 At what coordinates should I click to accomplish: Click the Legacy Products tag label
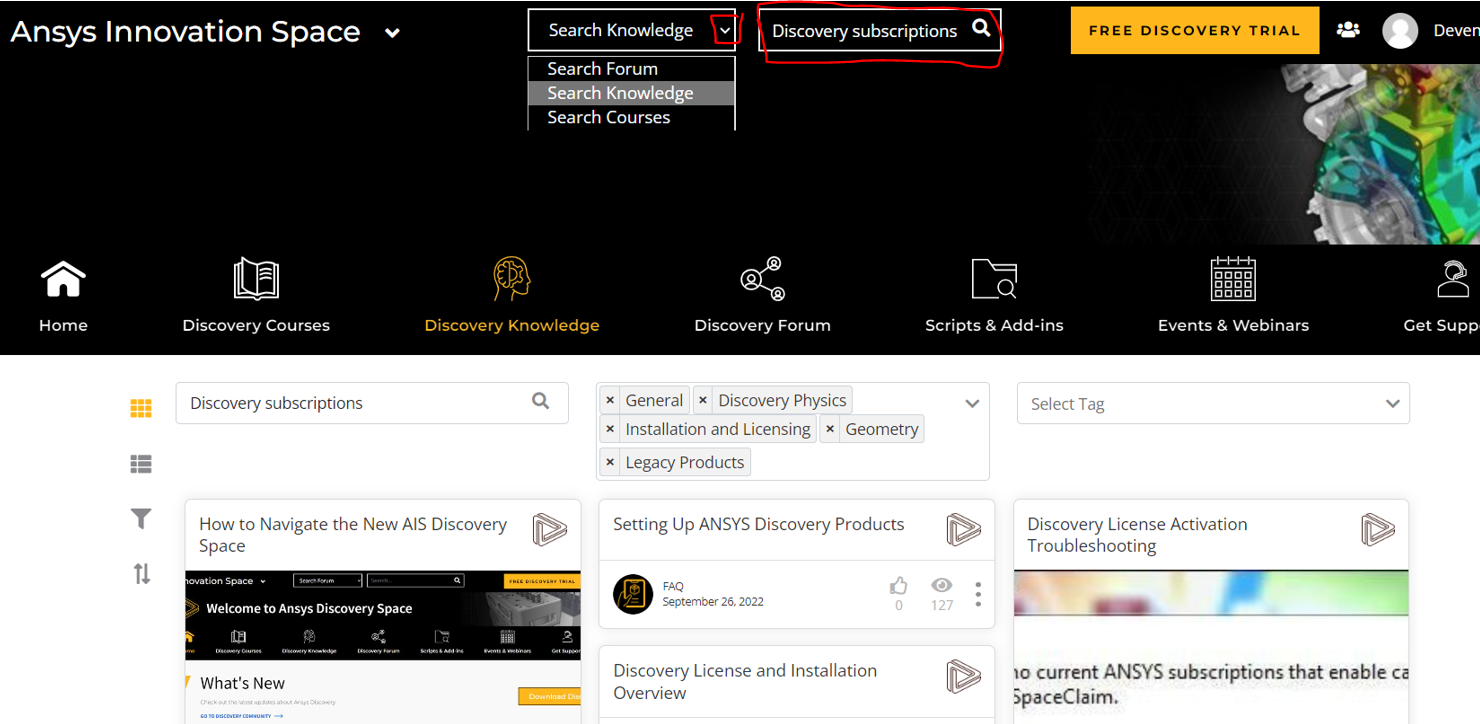(x=685, y=462)
